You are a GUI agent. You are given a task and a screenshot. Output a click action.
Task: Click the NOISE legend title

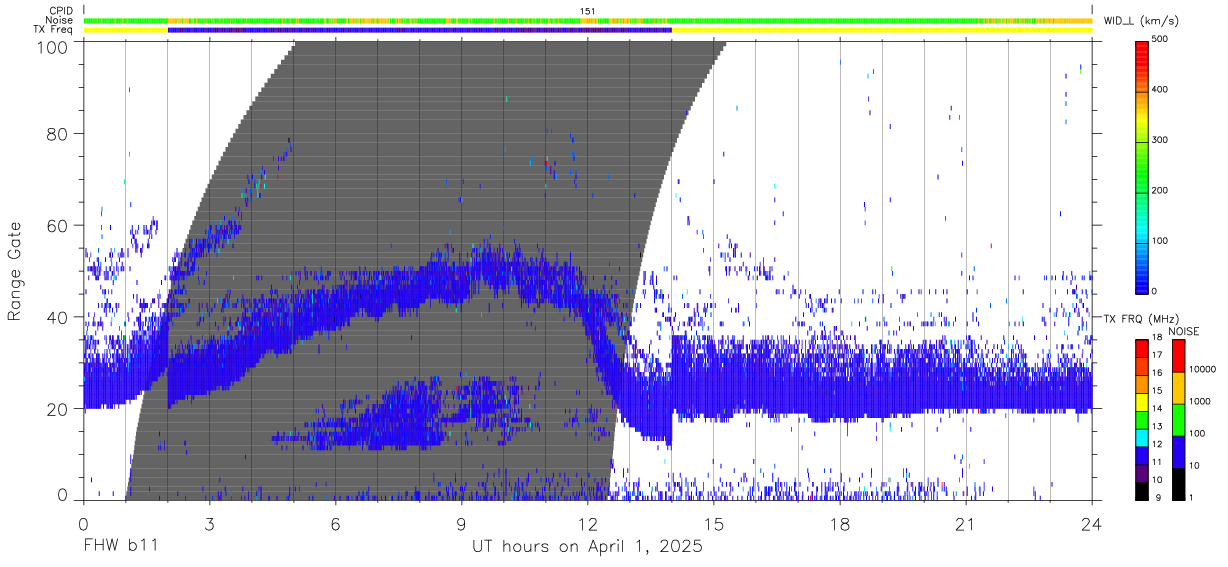pos(1183,331)
